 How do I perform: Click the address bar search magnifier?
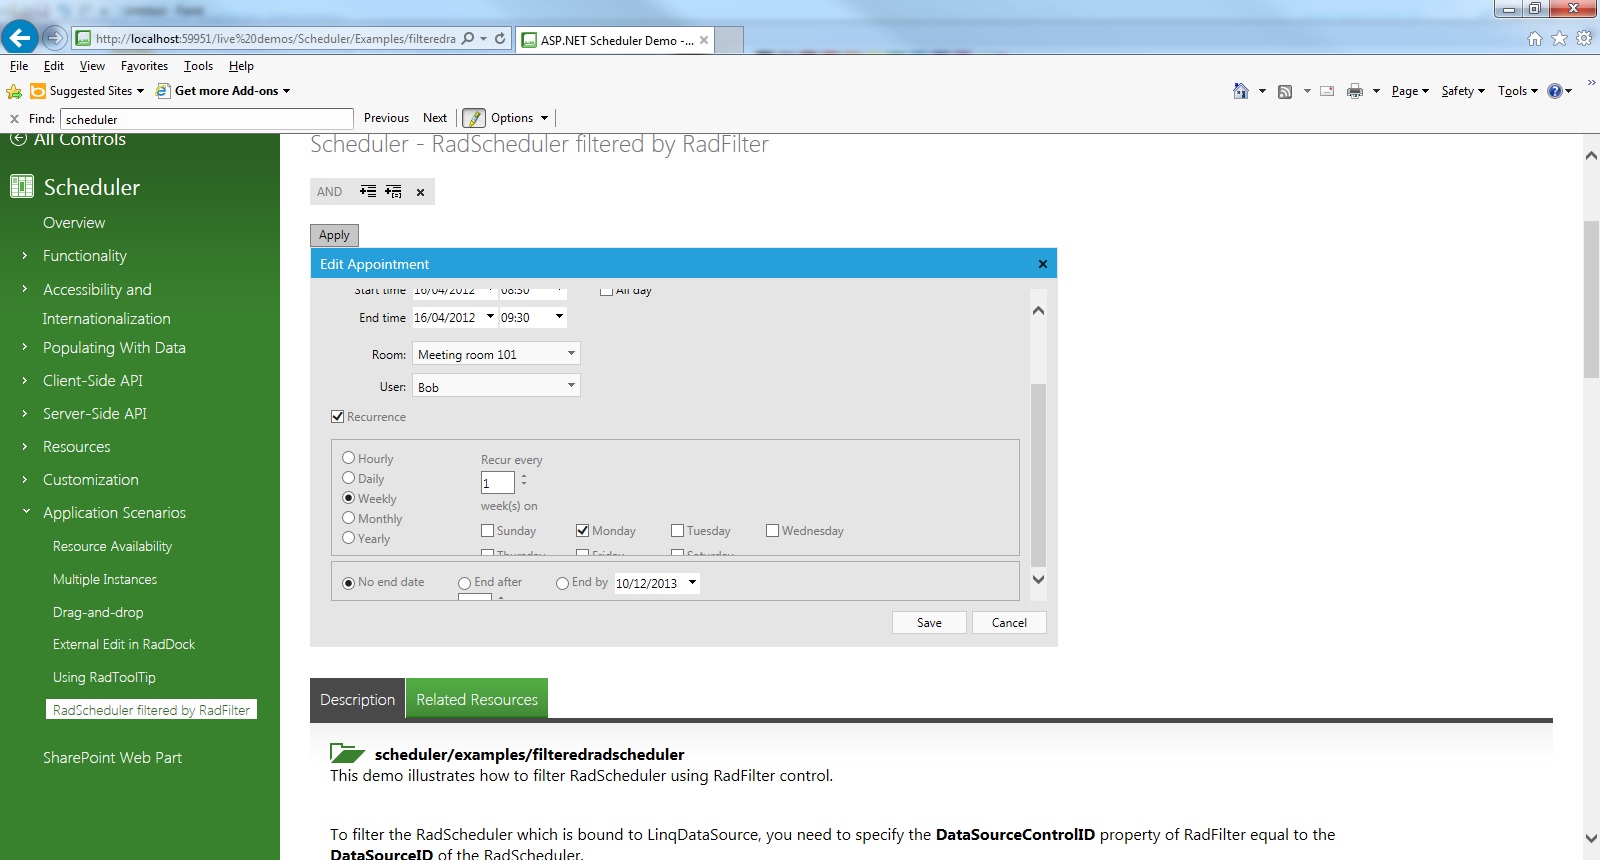(467, 39)
